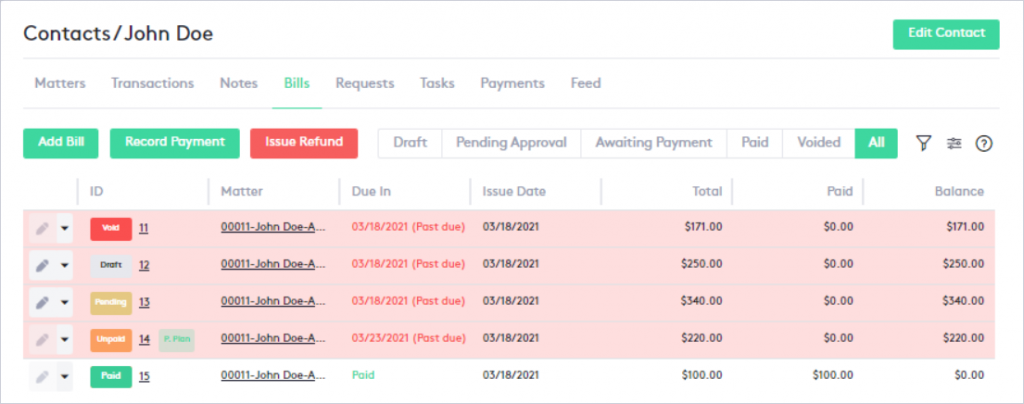
Task: Open matter link for bill 13
Action: pyautogui.click(x=273, y=302)
